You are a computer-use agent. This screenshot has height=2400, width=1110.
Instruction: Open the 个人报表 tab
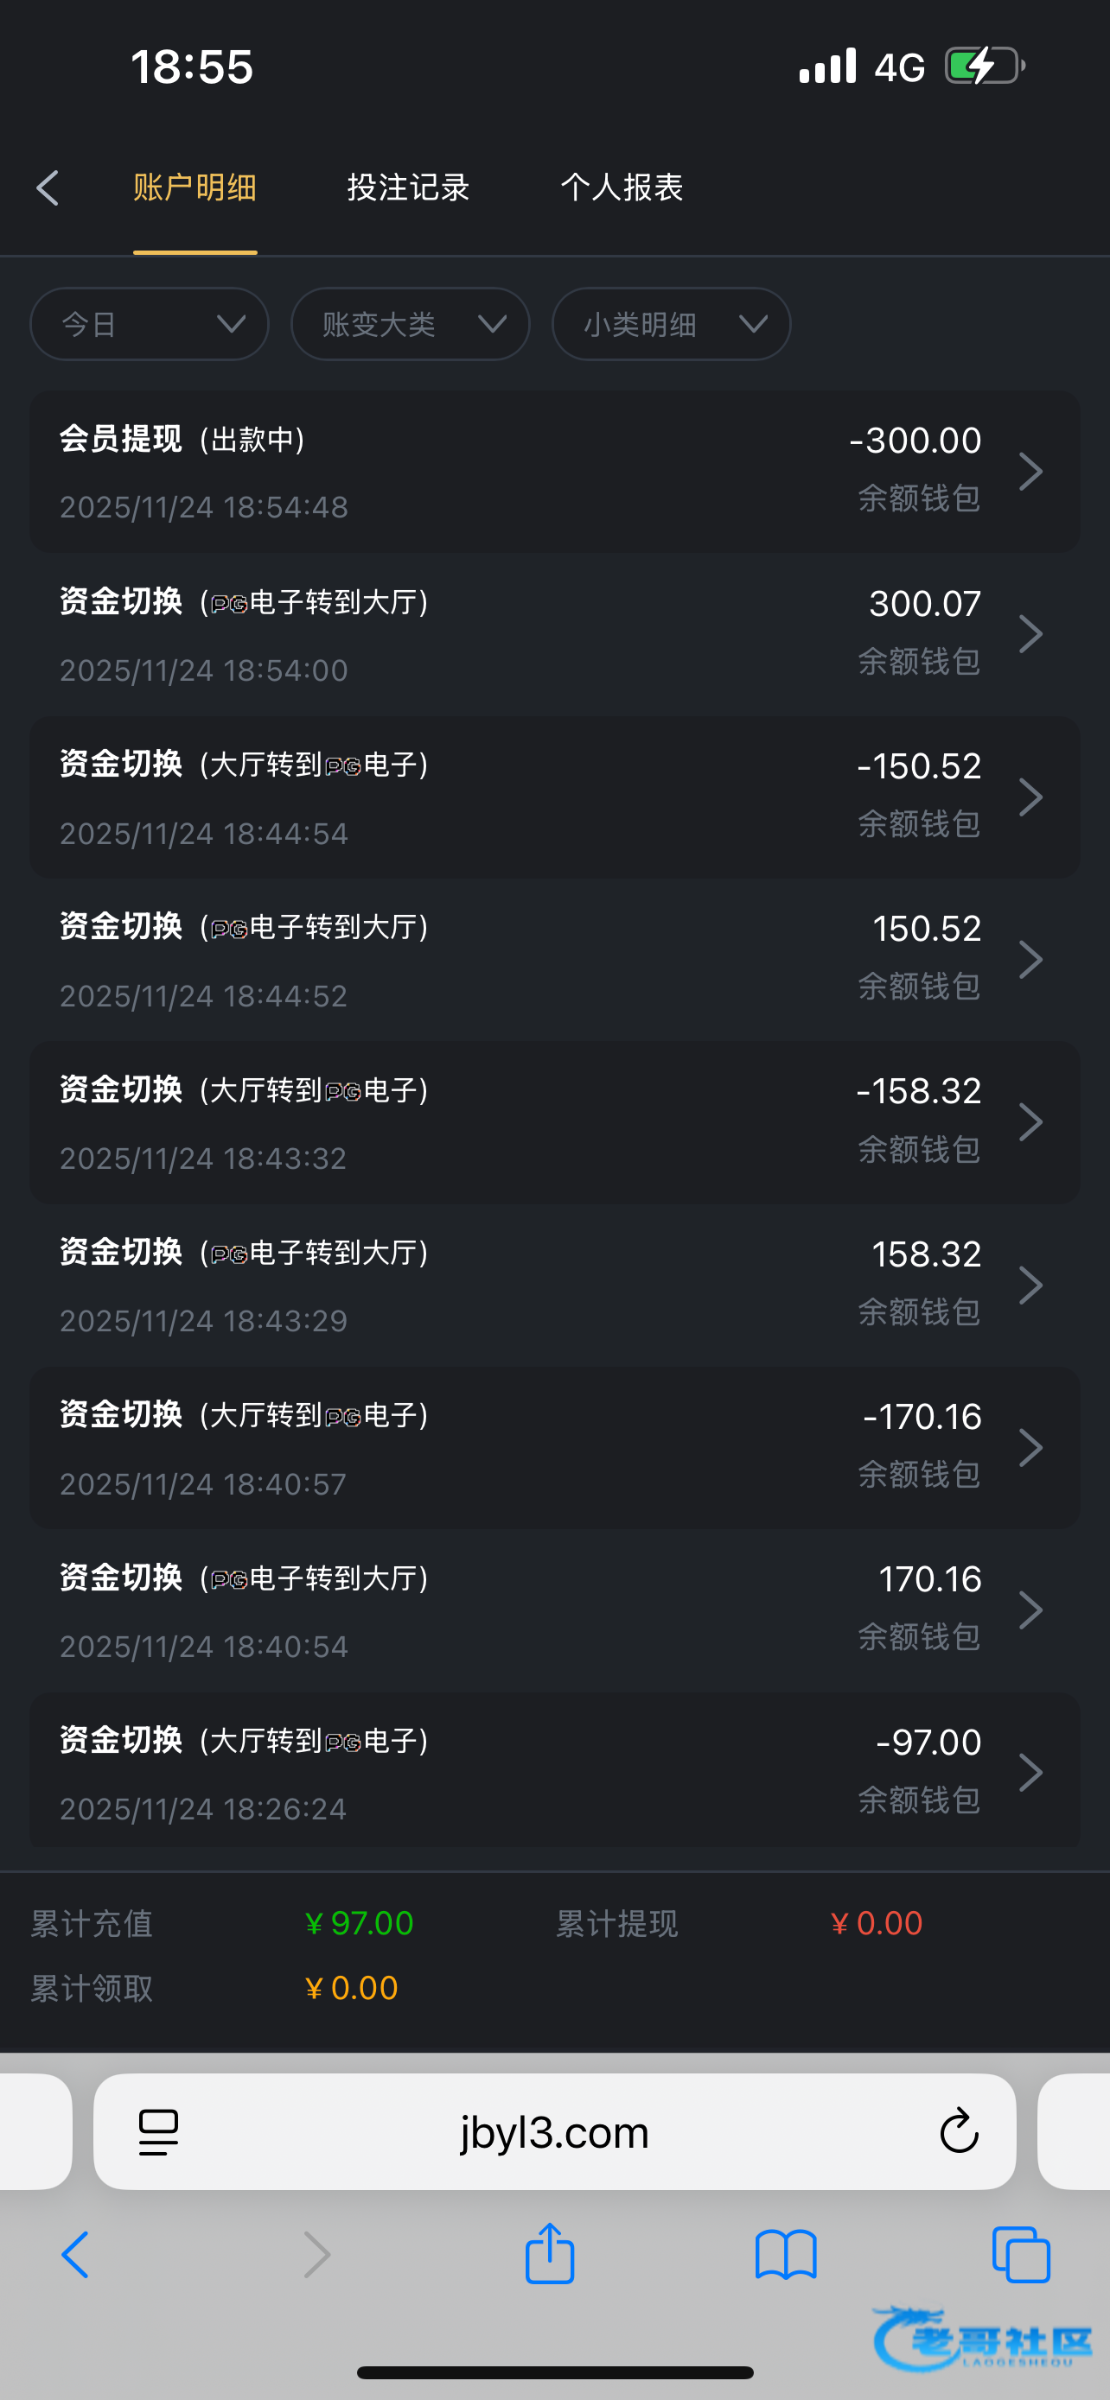621,188
